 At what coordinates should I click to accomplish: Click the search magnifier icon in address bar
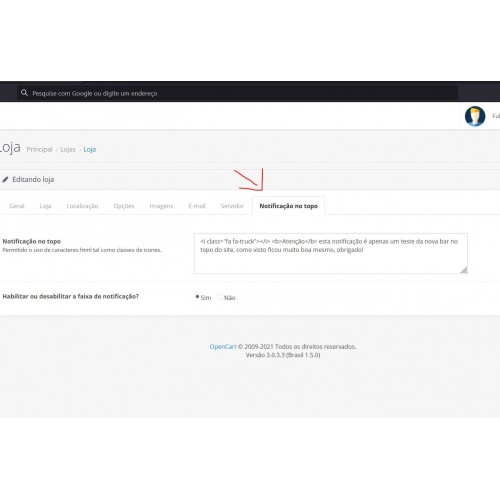click(24, 93)
